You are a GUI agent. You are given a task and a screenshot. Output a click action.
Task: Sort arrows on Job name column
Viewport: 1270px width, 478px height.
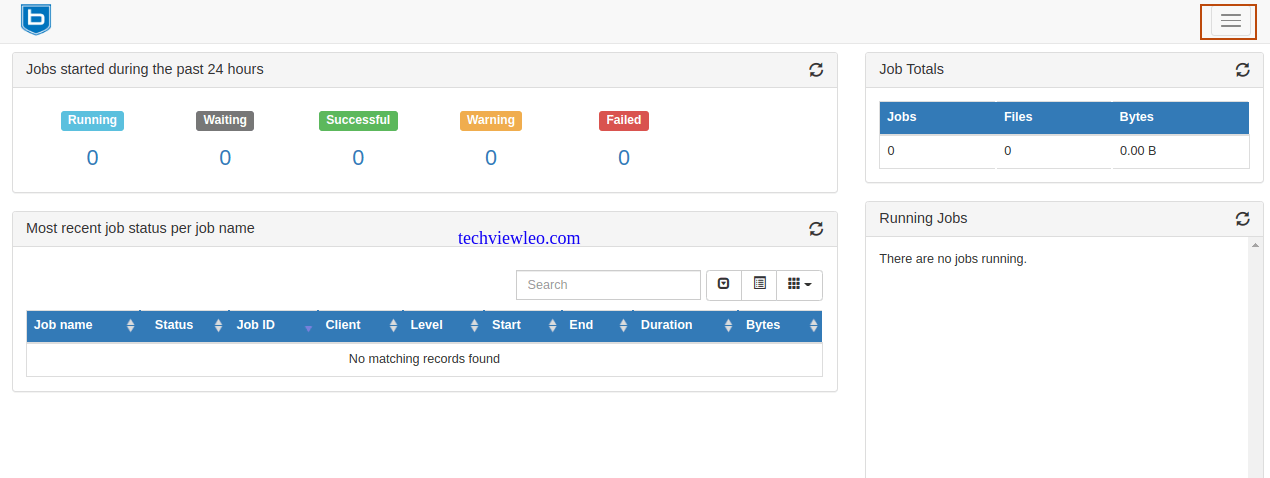tap(130, 326)
